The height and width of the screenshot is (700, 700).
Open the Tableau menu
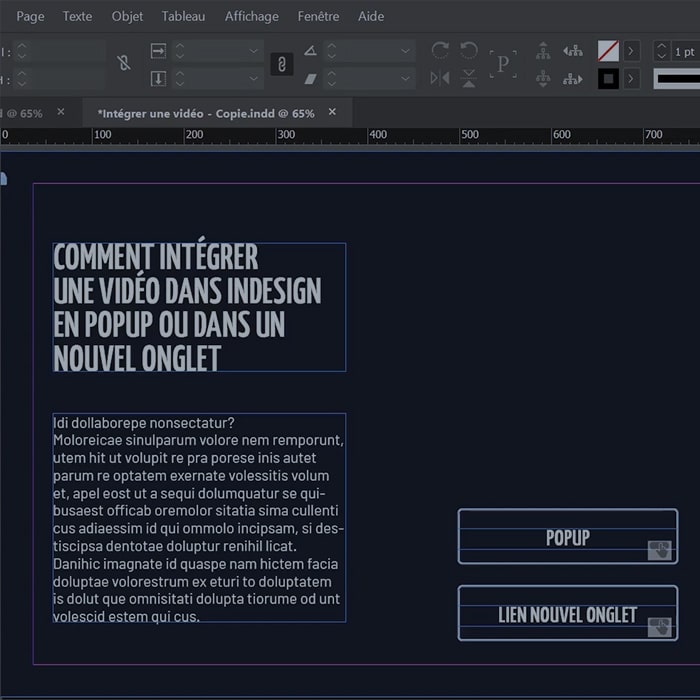click(x=183, y=17)
